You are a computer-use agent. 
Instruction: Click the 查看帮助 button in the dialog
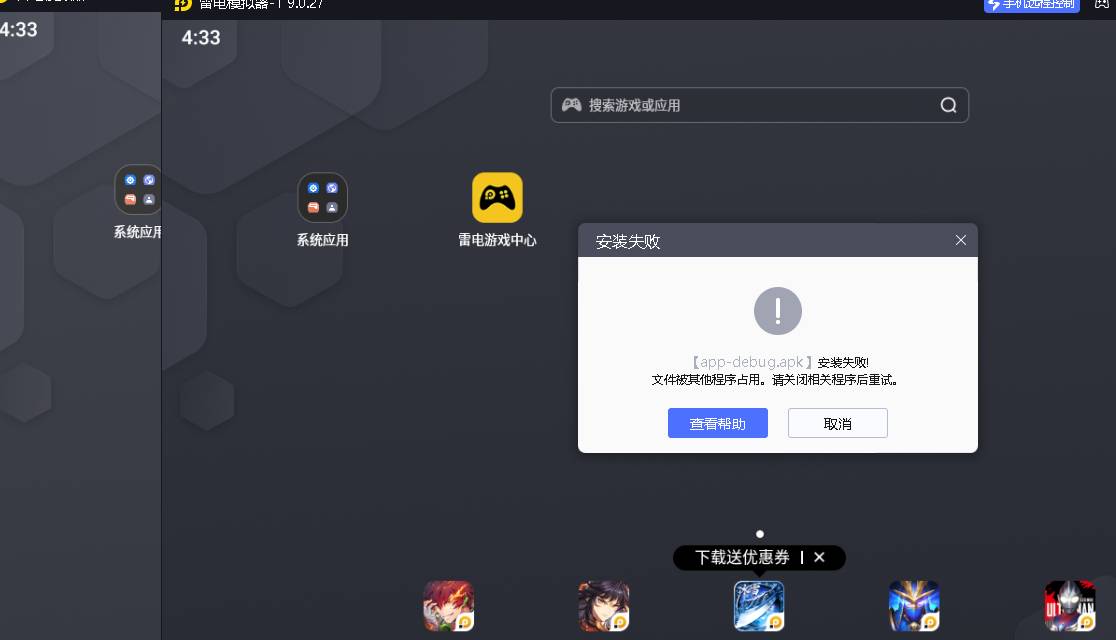717,423
